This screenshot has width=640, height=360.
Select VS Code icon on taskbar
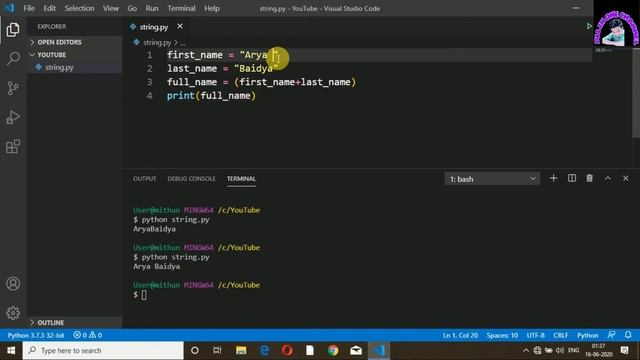379,351
